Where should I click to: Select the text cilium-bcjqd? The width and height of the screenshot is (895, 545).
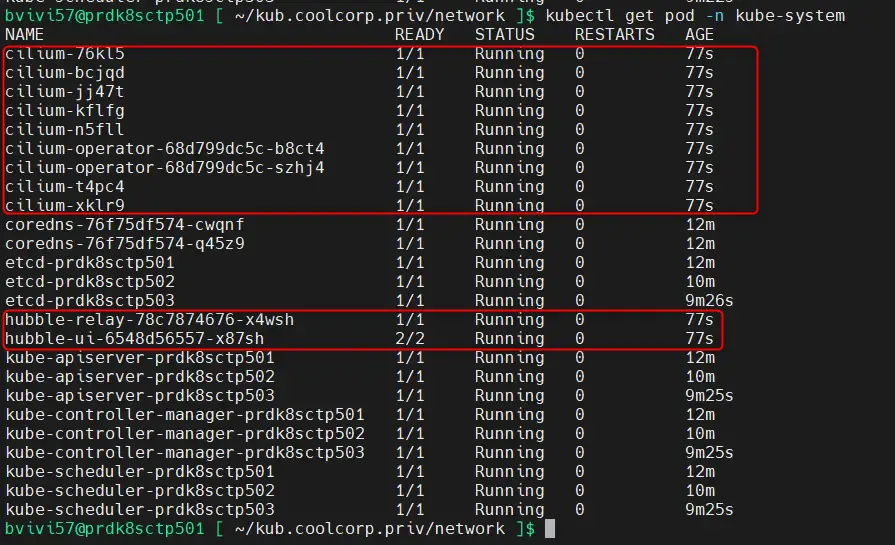pyautogui.click(x=64, y=73)
